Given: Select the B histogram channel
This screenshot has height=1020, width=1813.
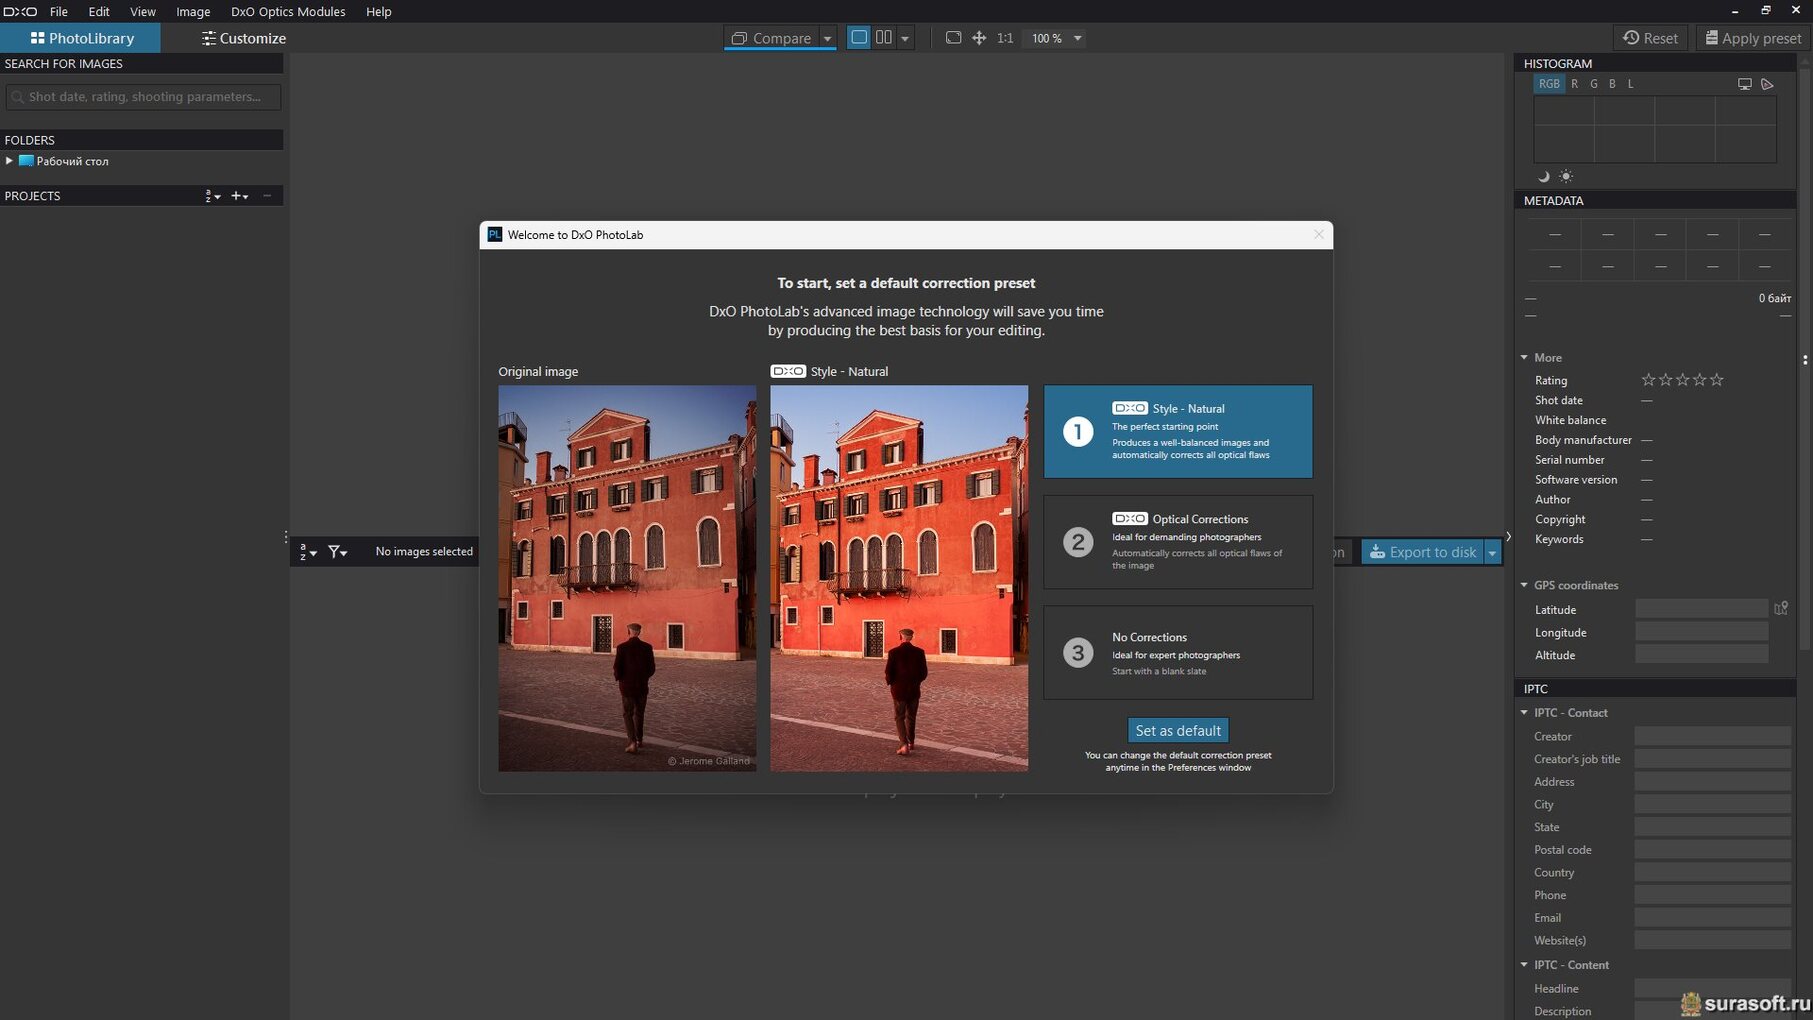Looking at the screenshot, I should pos(1611,84).
